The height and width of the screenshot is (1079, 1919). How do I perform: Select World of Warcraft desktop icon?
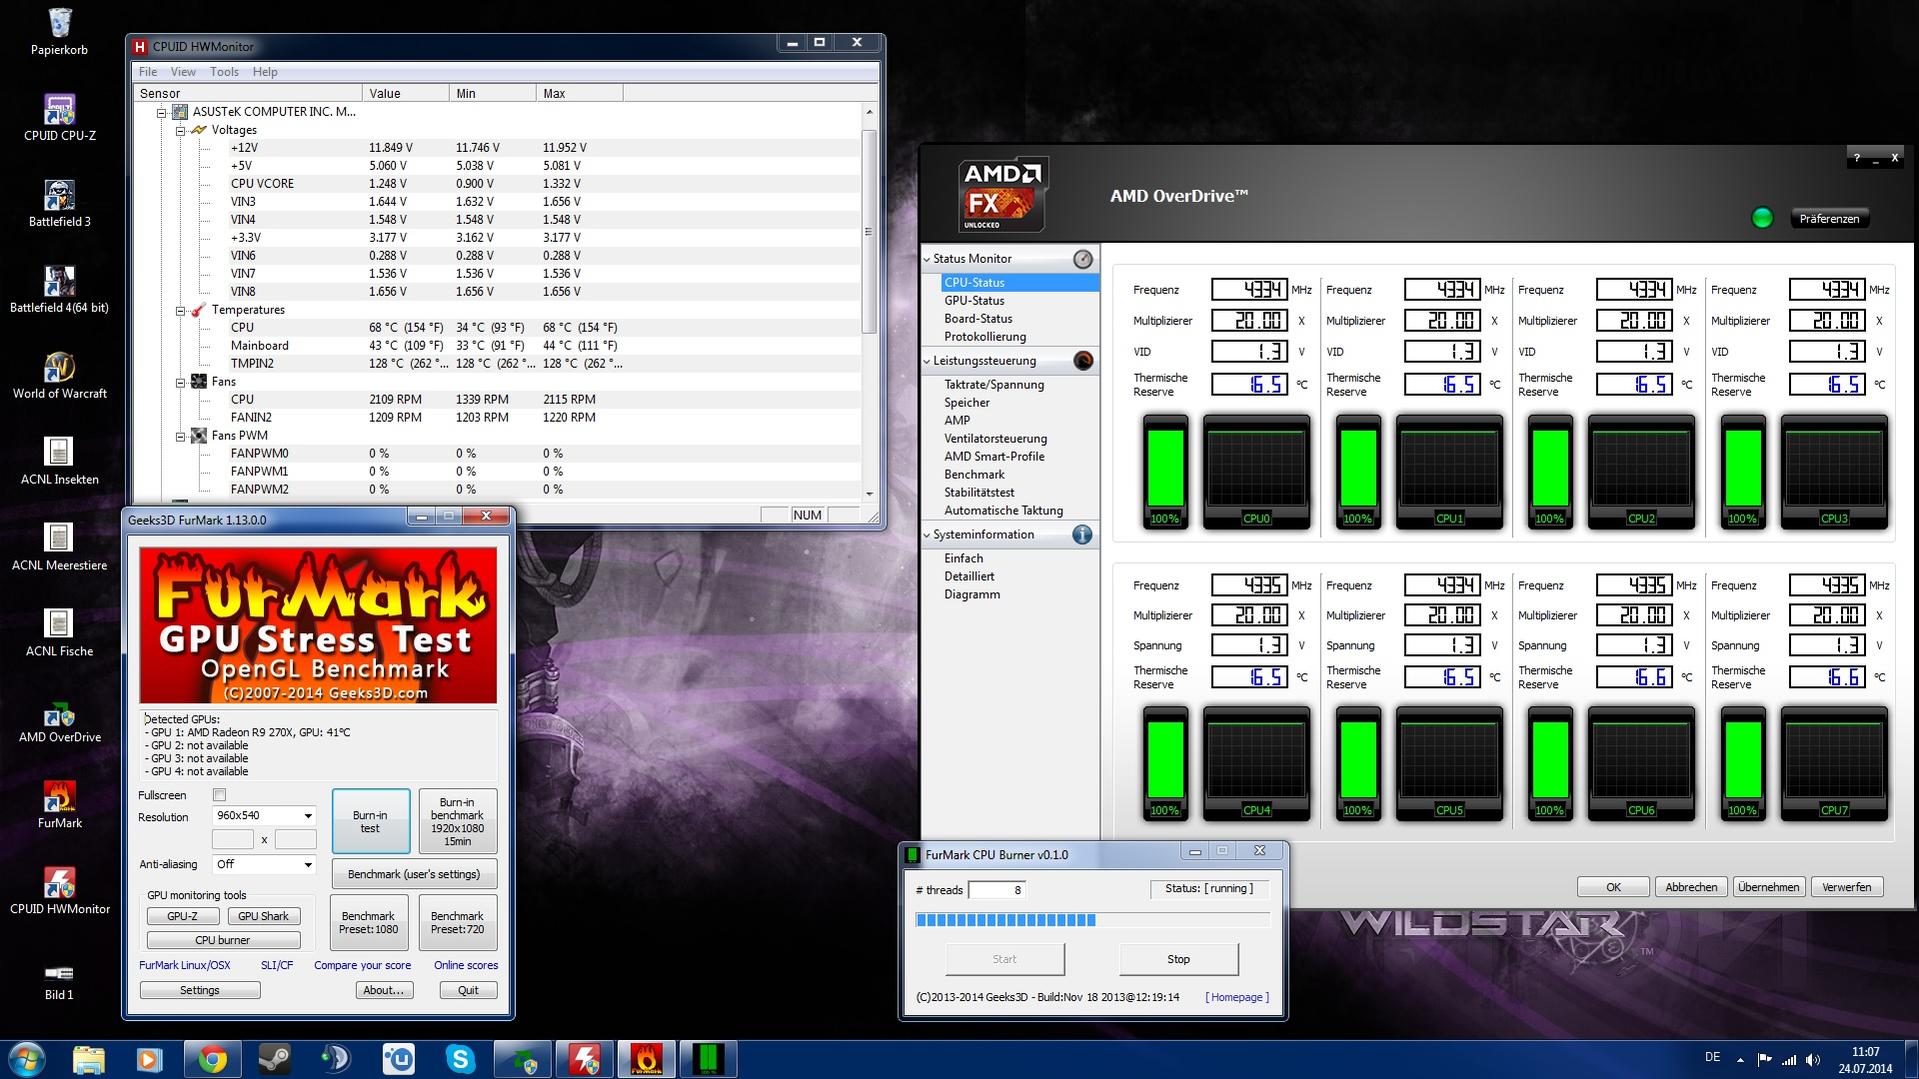pos(59,376)
